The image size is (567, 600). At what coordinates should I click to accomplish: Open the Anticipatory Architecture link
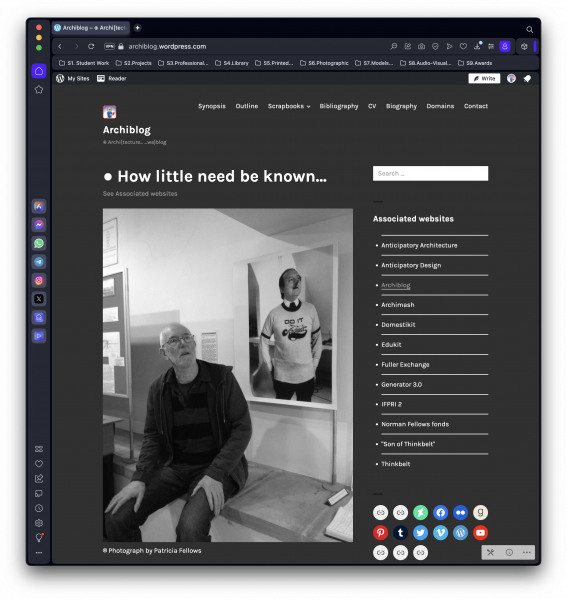[x=419, y=245]
